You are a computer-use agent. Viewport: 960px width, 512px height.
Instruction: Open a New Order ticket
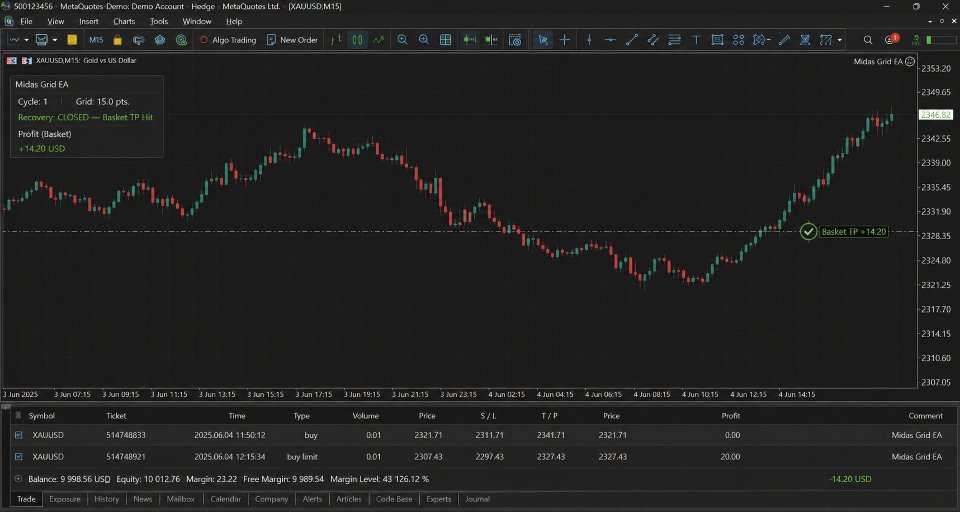(x=292, y=40)
